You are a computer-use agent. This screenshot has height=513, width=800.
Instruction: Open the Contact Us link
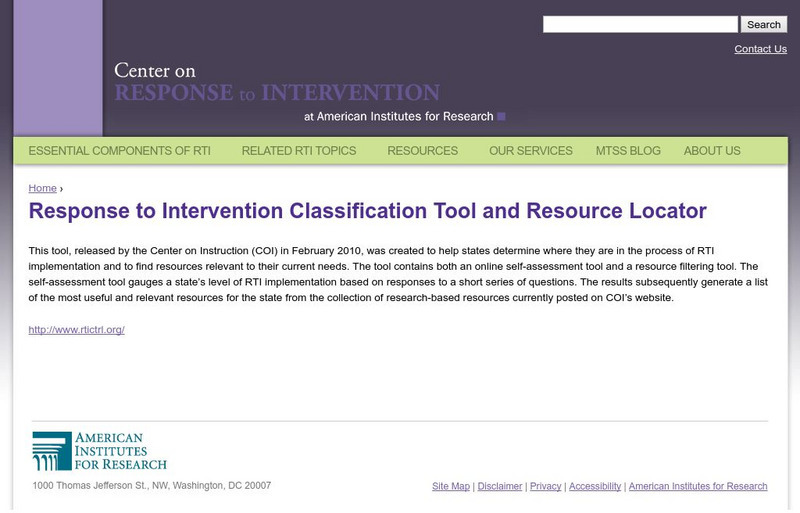pyautogui.click(x=760, y=49)
